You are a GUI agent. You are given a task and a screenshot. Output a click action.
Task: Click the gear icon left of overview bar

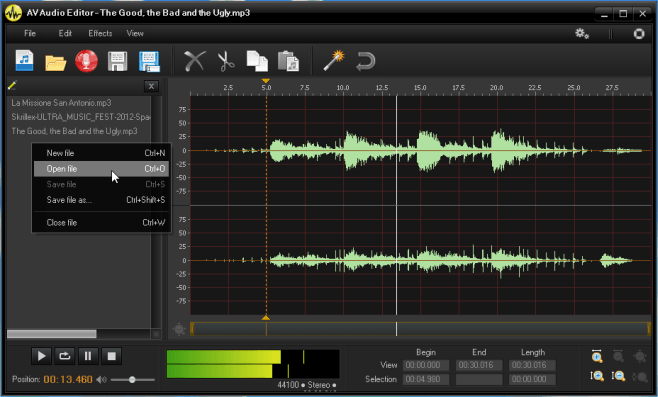point(179,329)
